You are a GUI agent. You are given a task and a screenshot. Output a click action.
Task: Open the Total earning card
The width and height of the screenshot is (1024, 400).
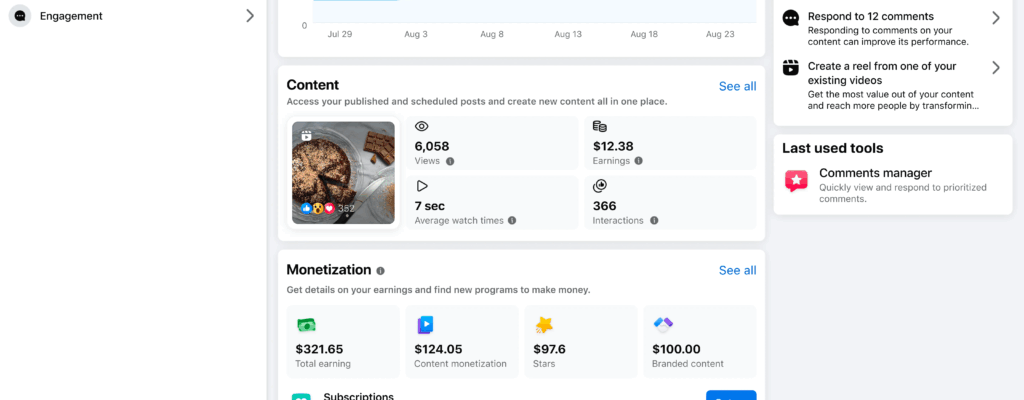click(x=342, y=342)
